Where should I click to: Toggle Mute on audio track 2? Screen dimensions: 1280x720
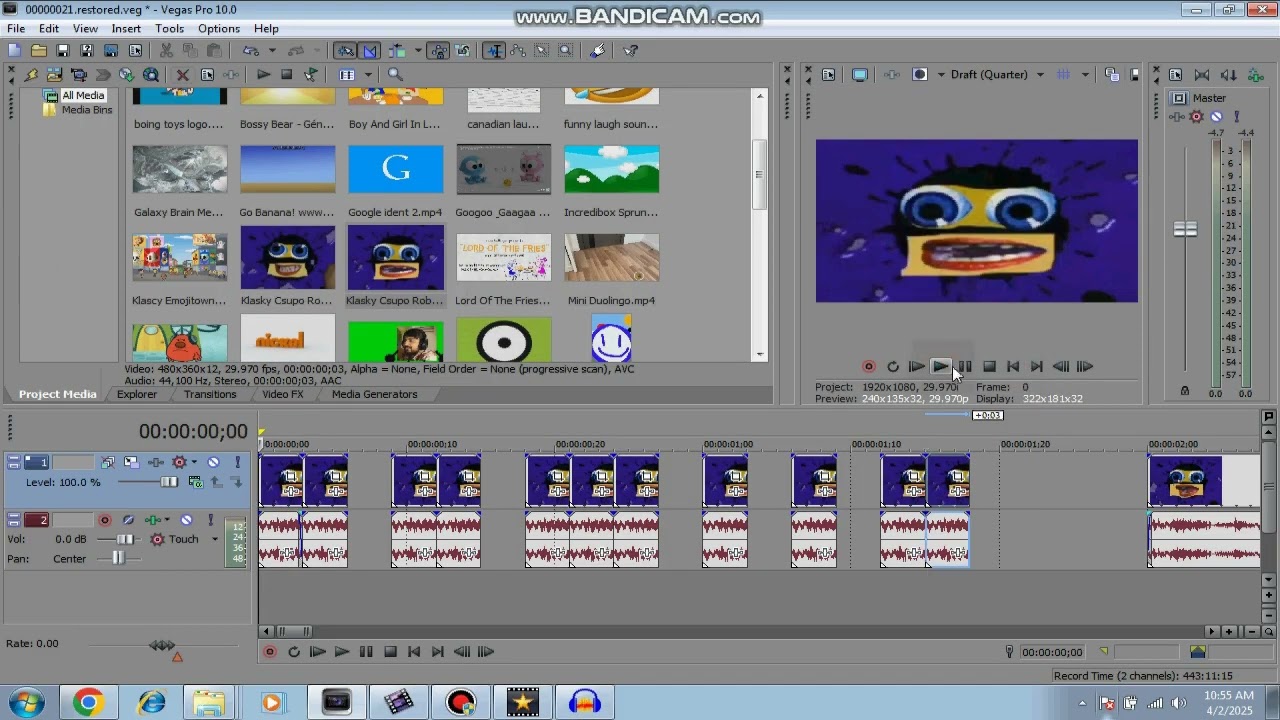click(186, 520)
